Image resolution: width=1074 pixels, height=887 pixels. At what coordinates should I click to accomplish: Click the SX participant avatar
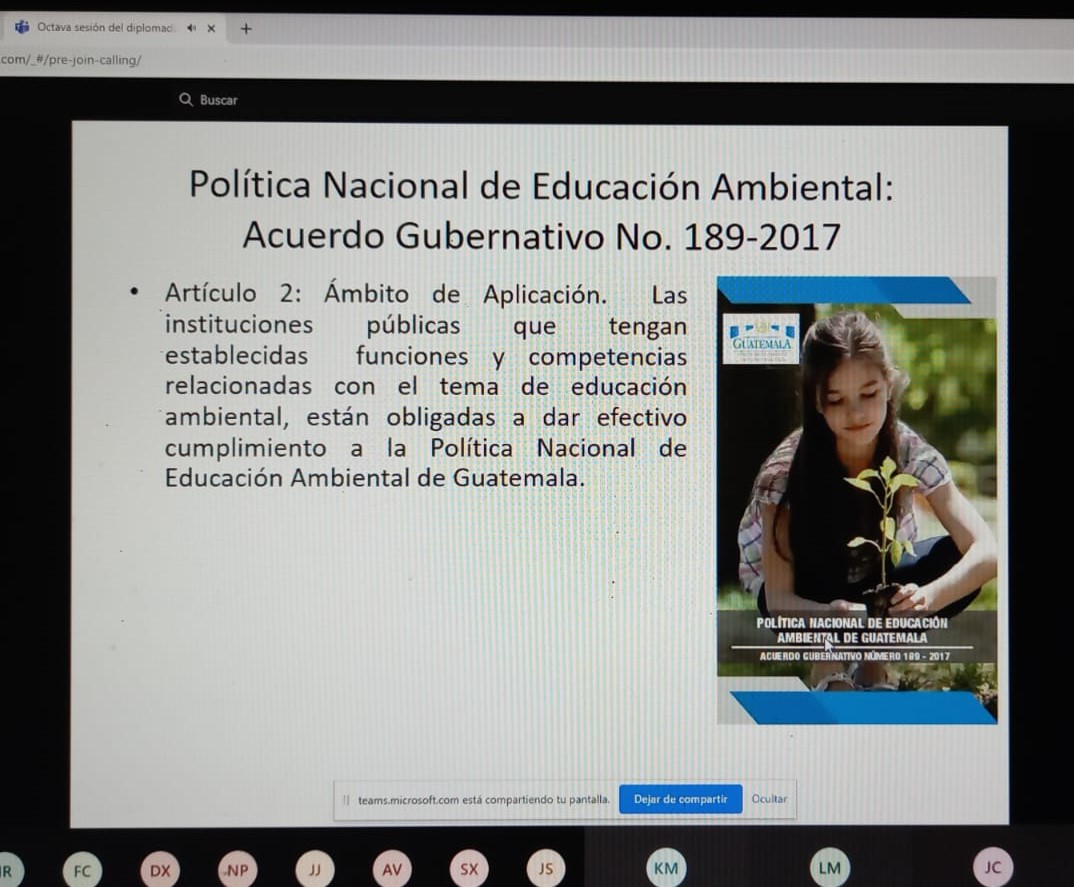468,870
